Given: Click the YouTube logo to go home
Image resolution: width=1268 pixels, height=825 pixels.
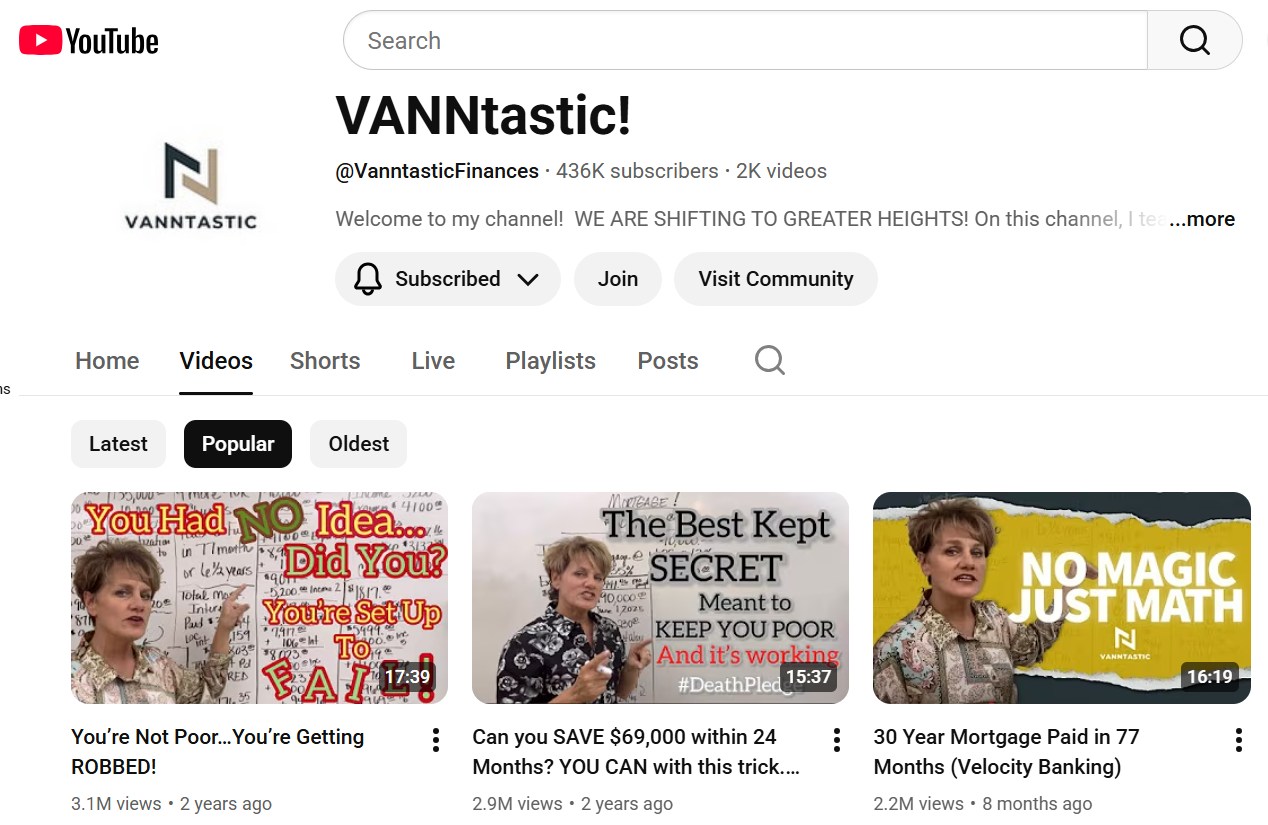Looking at the screenshot, I should coord(89,41).
